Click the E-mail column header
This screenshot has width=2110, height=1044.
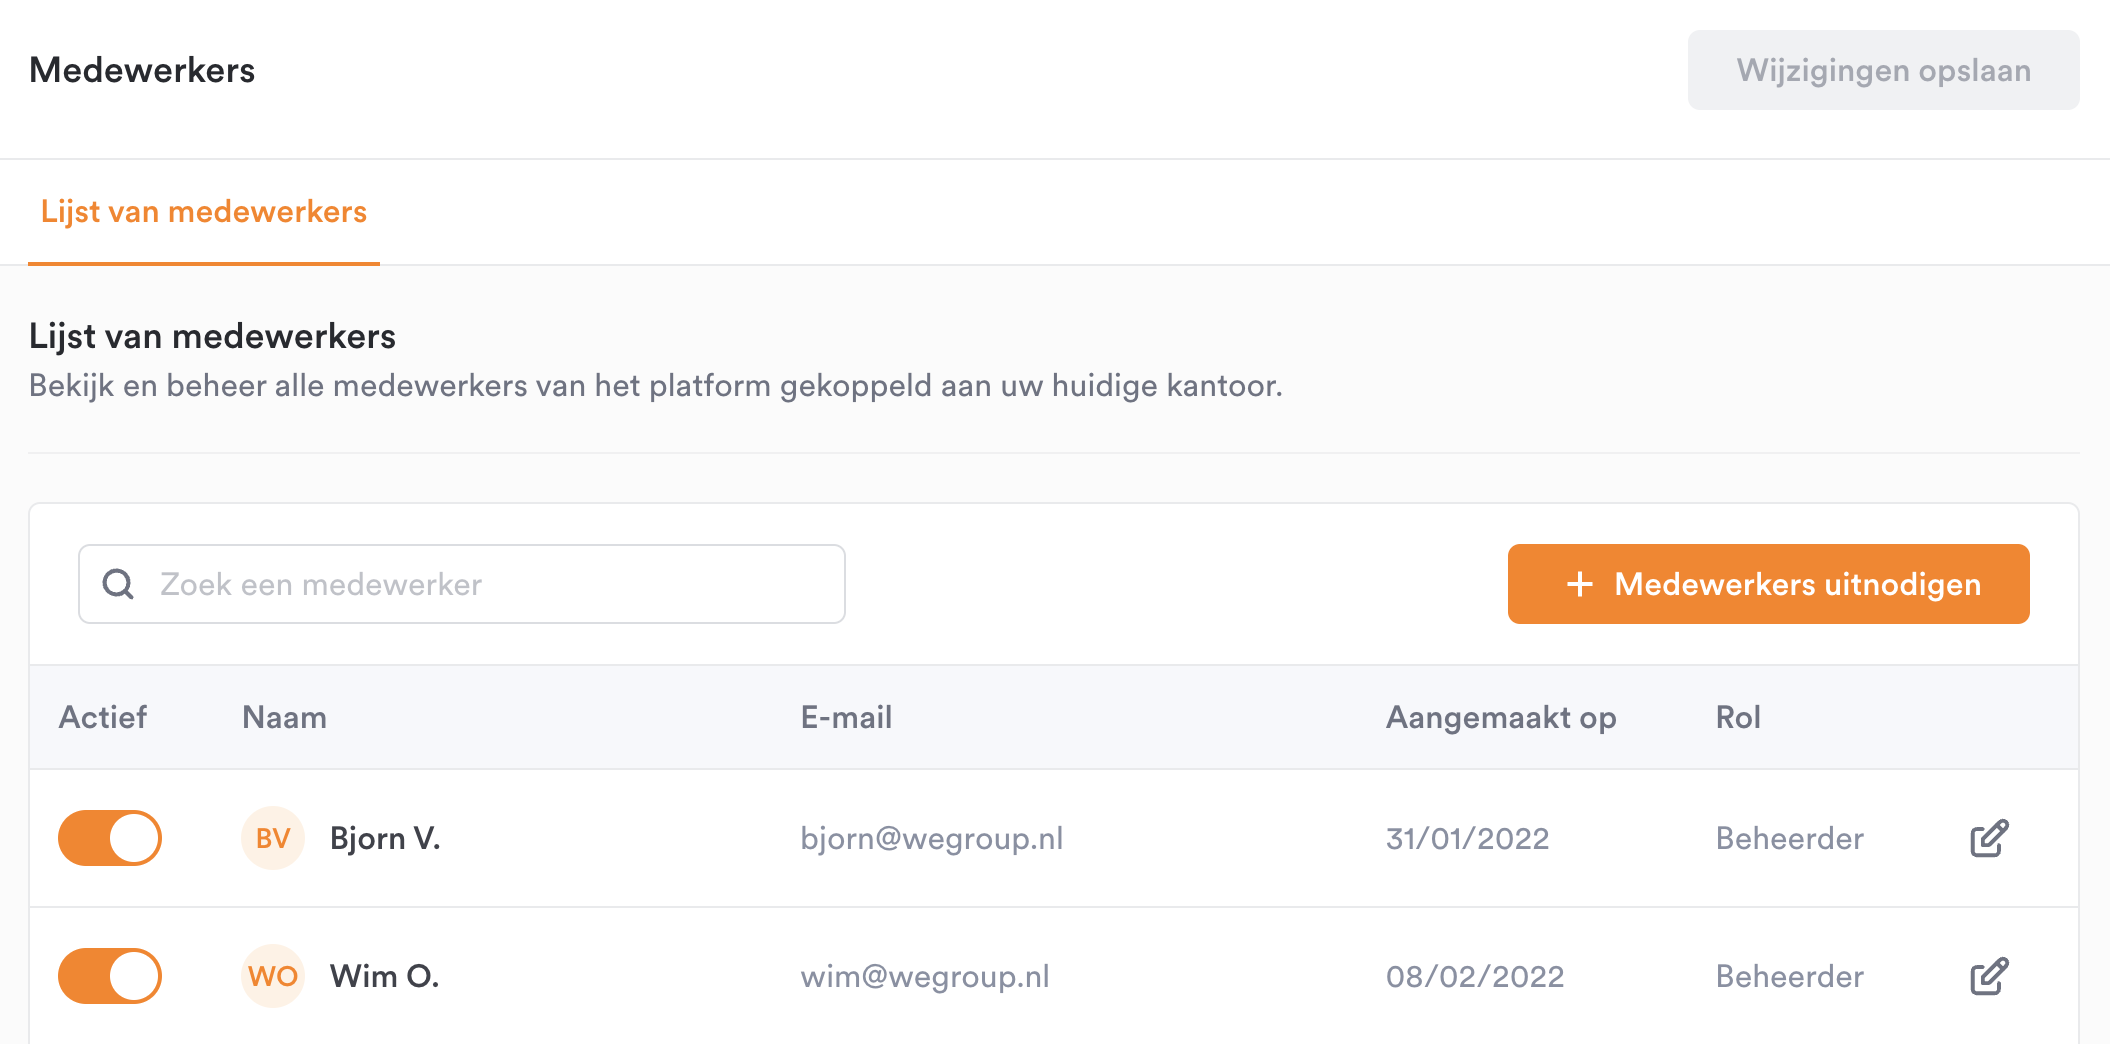point(846,717)
